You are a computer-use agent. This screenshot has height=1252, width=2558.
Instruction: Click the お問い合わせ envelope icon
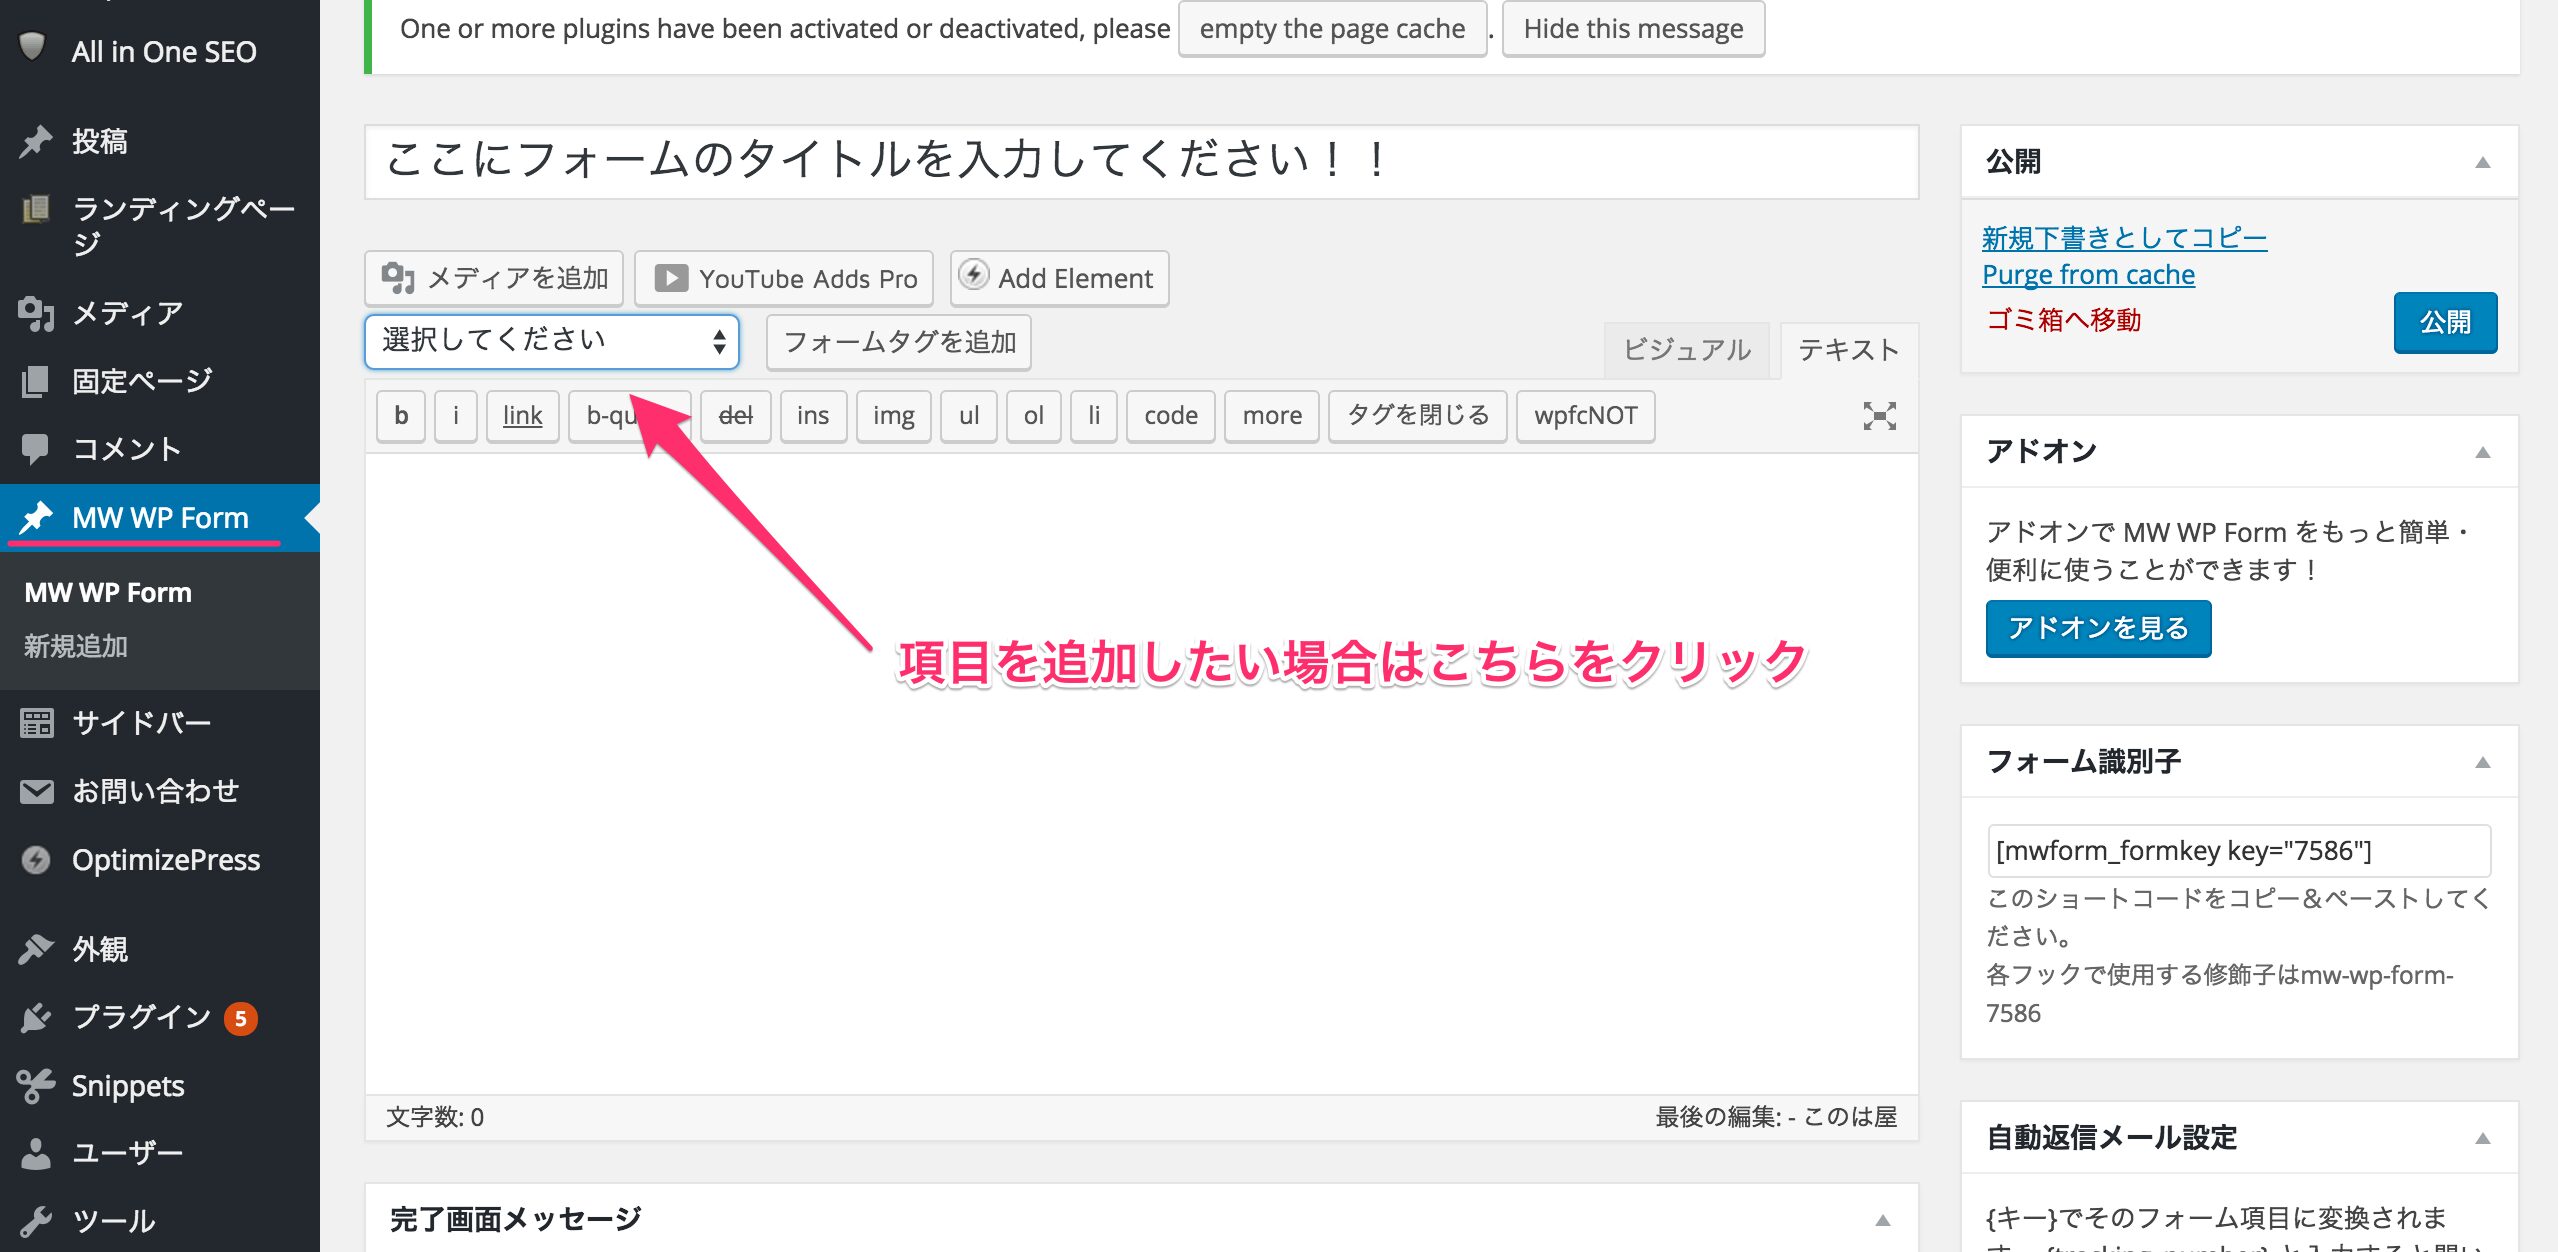(x=36, y=792)
